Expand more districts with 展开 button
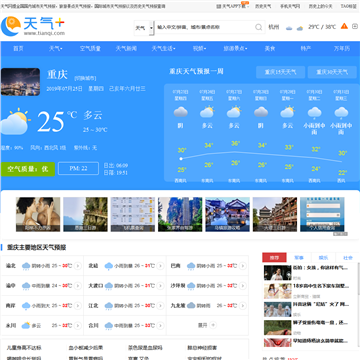360x360 pixels. pyautogui.click(x=207, y=325)
